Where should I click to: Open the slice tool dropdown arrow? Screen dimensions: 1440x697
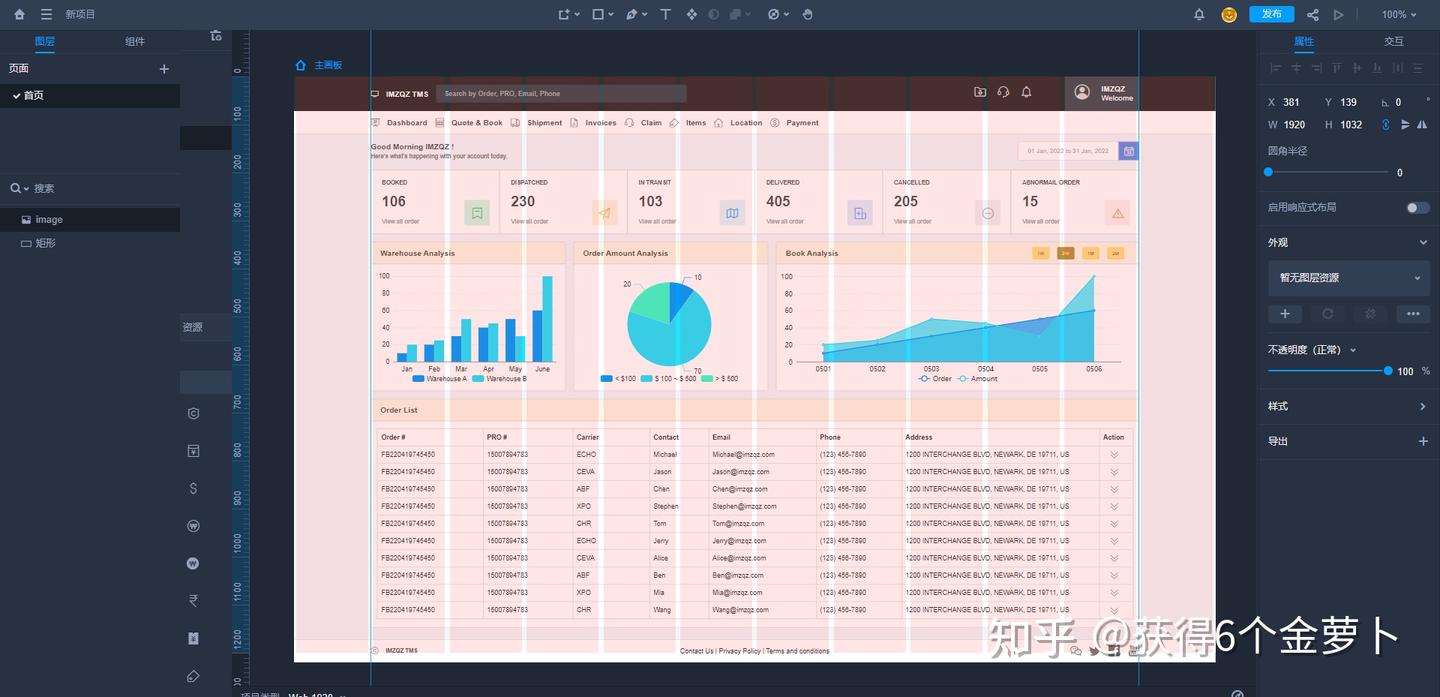coord(787,15)
